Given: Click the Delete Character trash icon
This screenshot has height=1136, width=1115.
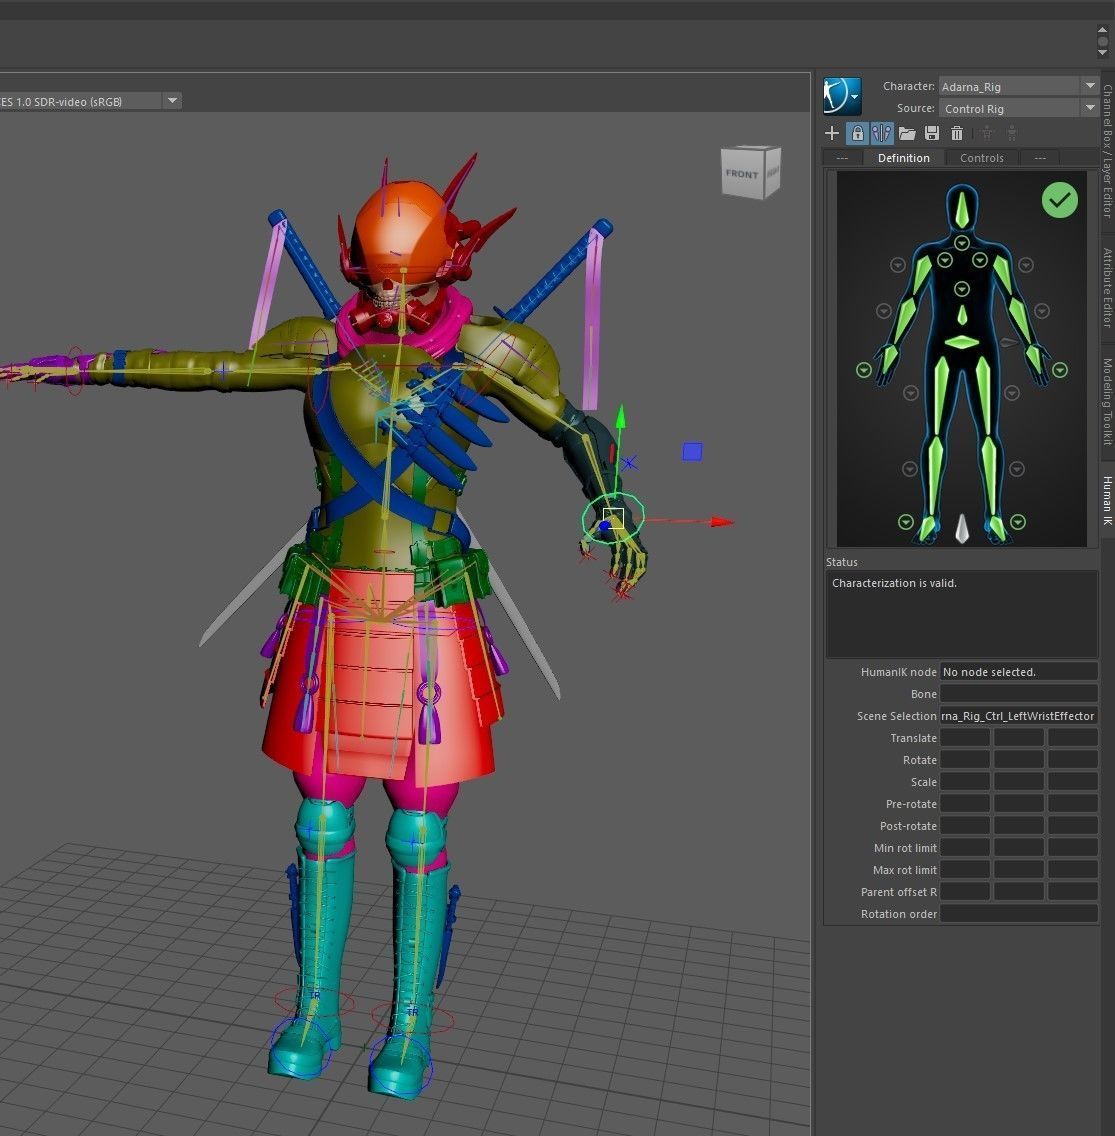Looking at the screenshot, I should 956,133.
